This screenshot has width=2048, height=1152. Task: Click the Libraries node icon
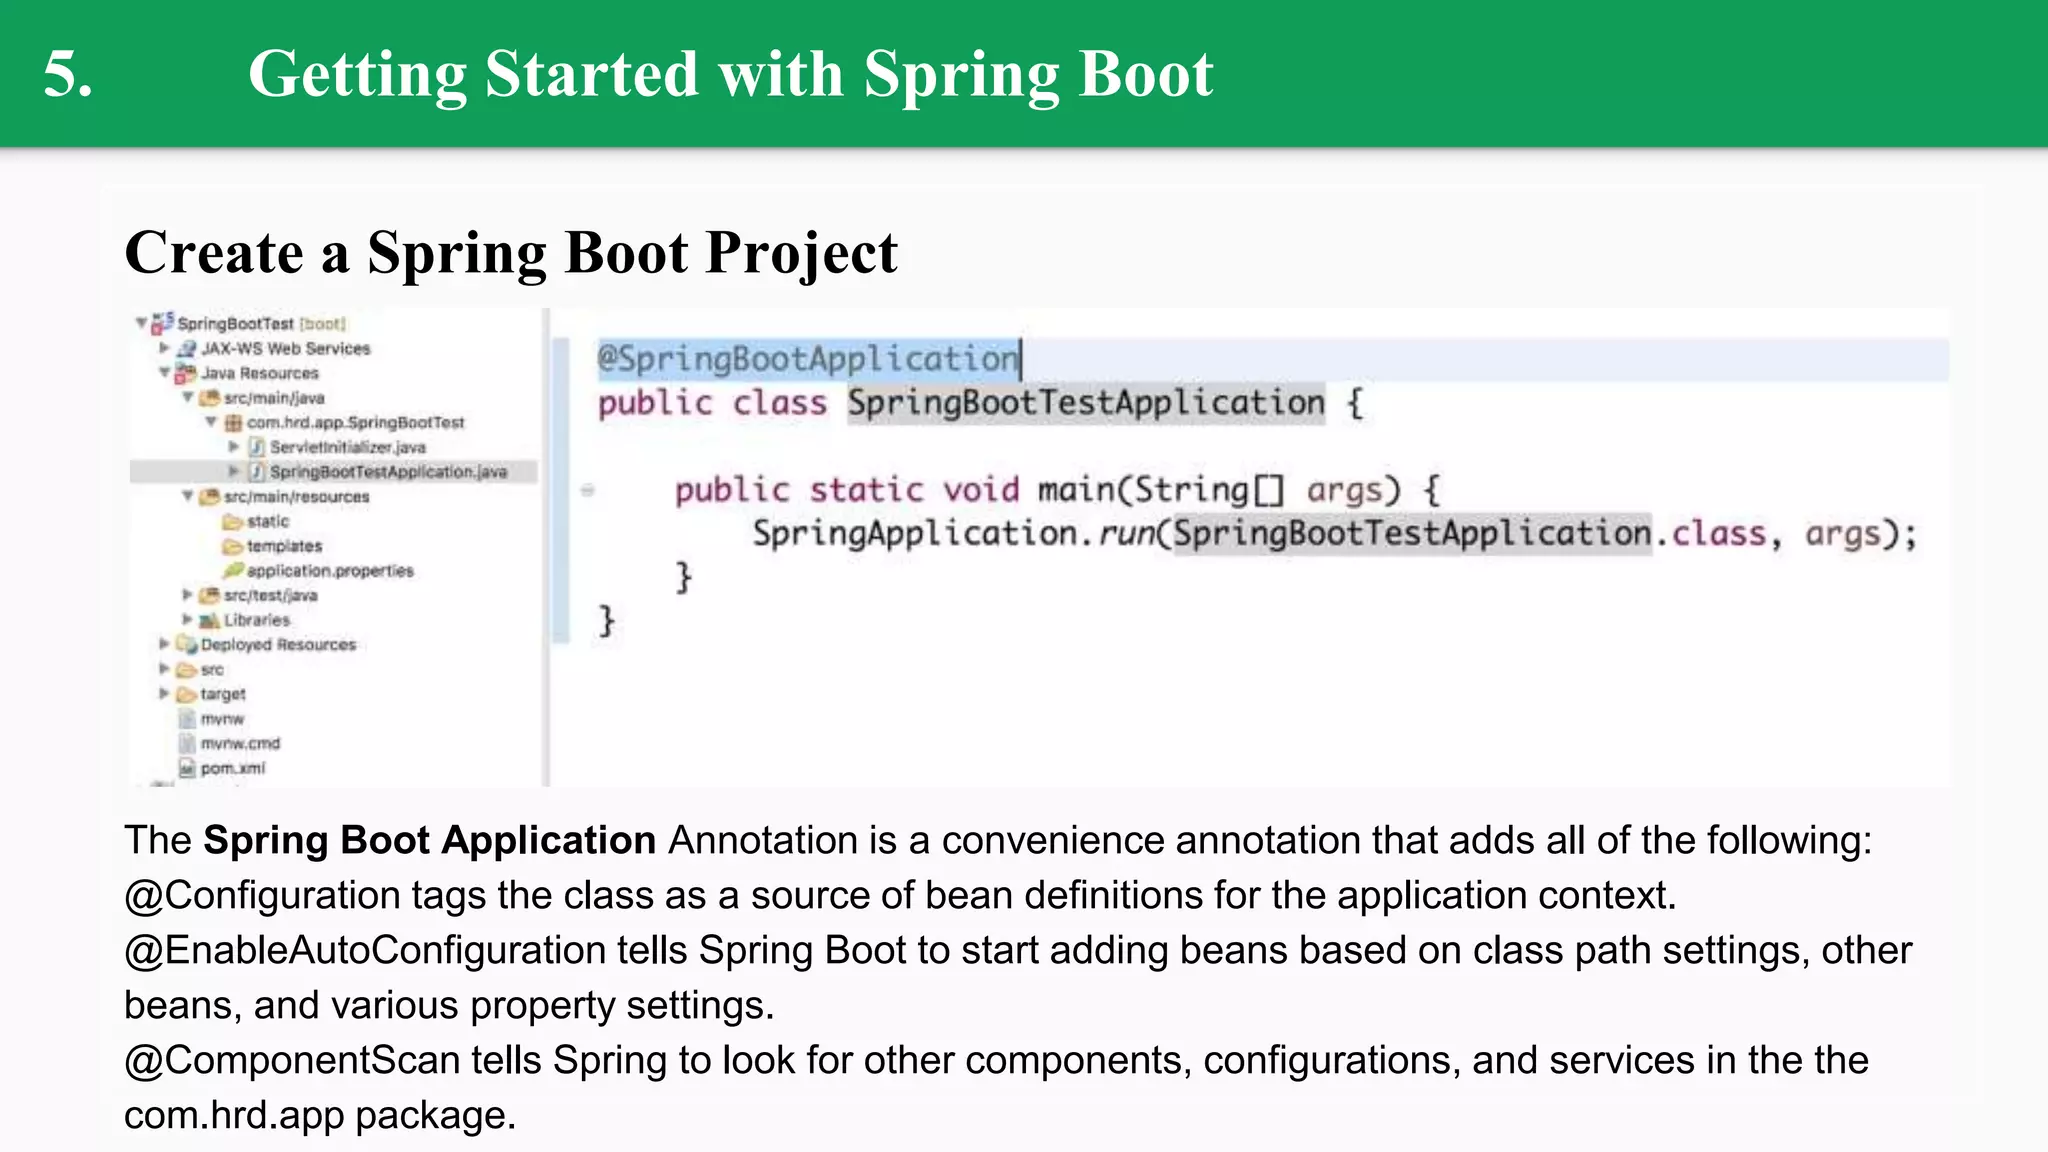[x=210, y=620]
